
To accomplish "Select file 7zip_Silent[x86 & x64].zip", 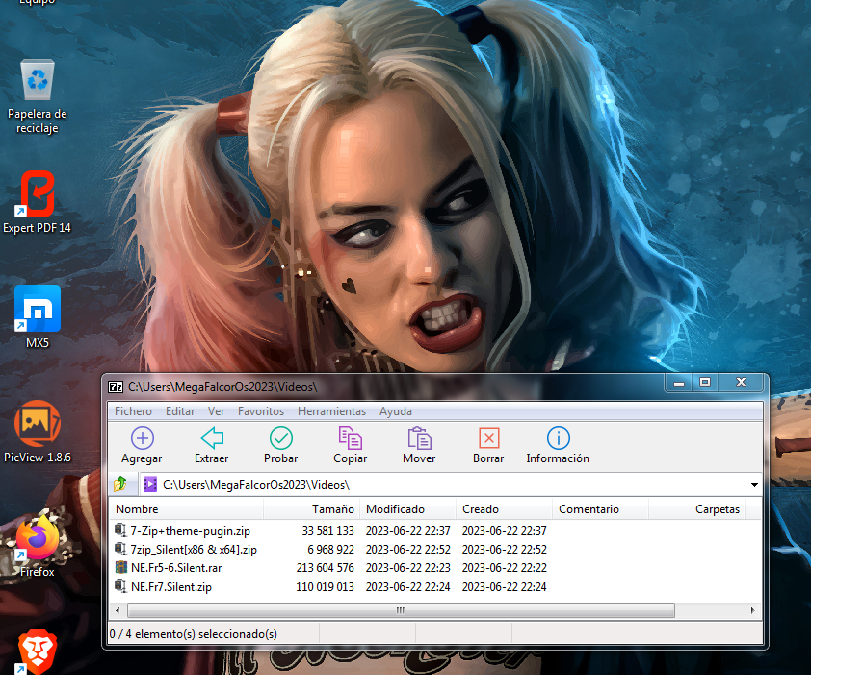I will 193,549.
